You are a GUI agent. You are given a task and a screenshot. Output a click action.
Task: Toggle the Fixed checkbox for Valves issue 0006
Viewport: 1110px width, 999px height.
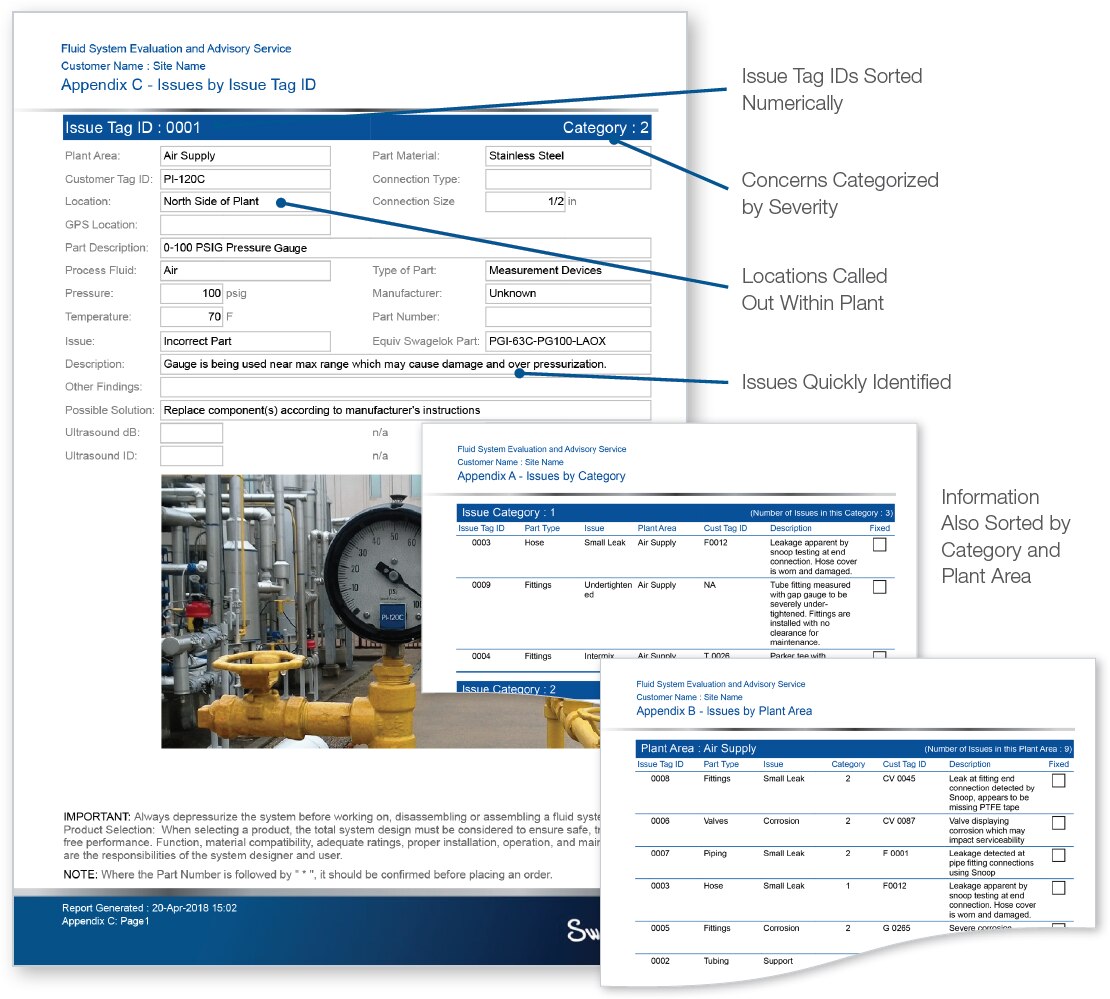pyautogui.click(x=1058, y=823)
